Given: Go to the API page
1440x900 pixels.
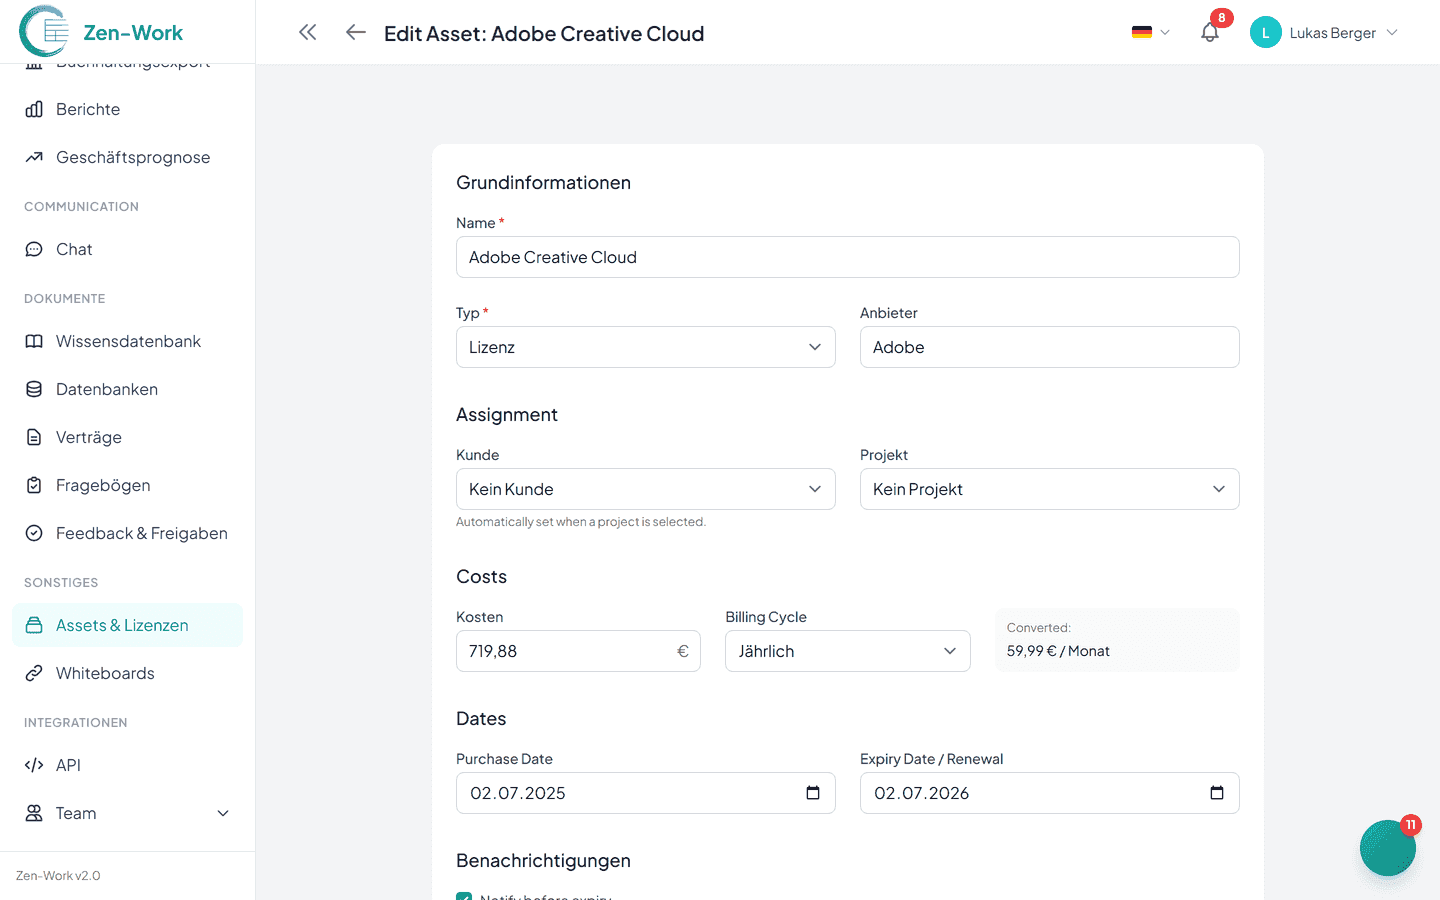Looking at the screenshot, I should click(x=127, y=765).
